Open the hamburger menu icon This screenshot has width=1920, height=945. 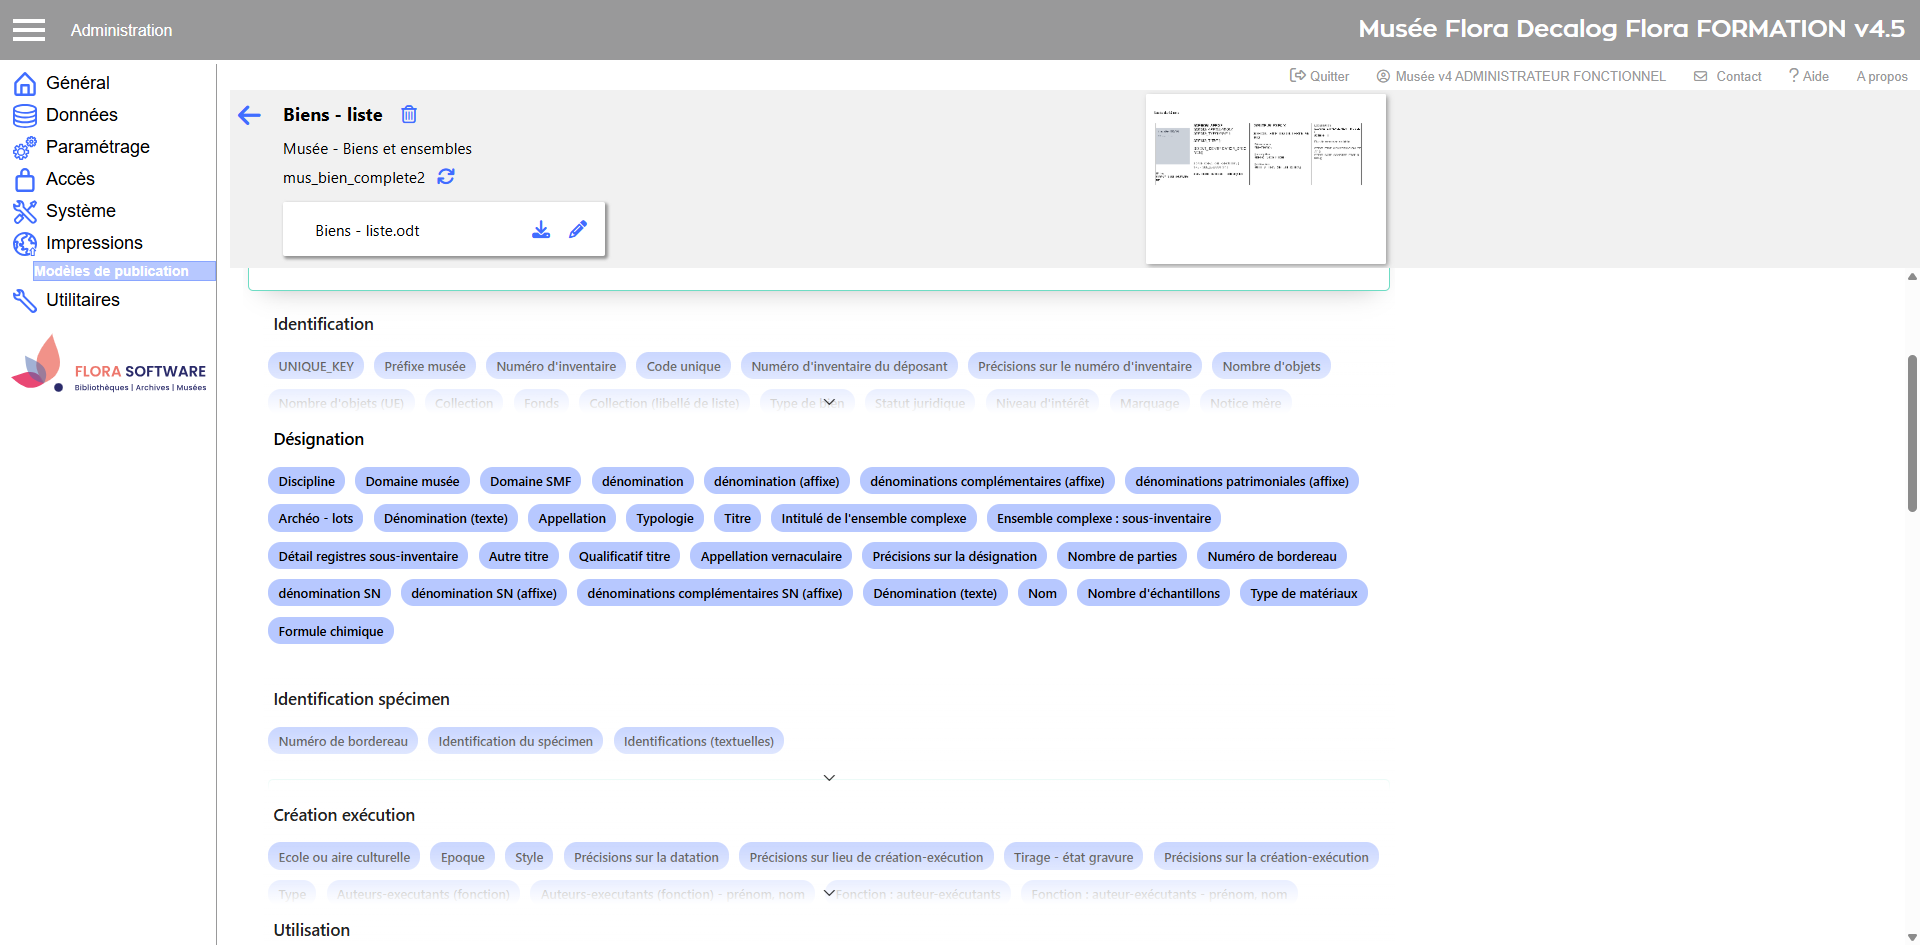click(x=29, y=30)
